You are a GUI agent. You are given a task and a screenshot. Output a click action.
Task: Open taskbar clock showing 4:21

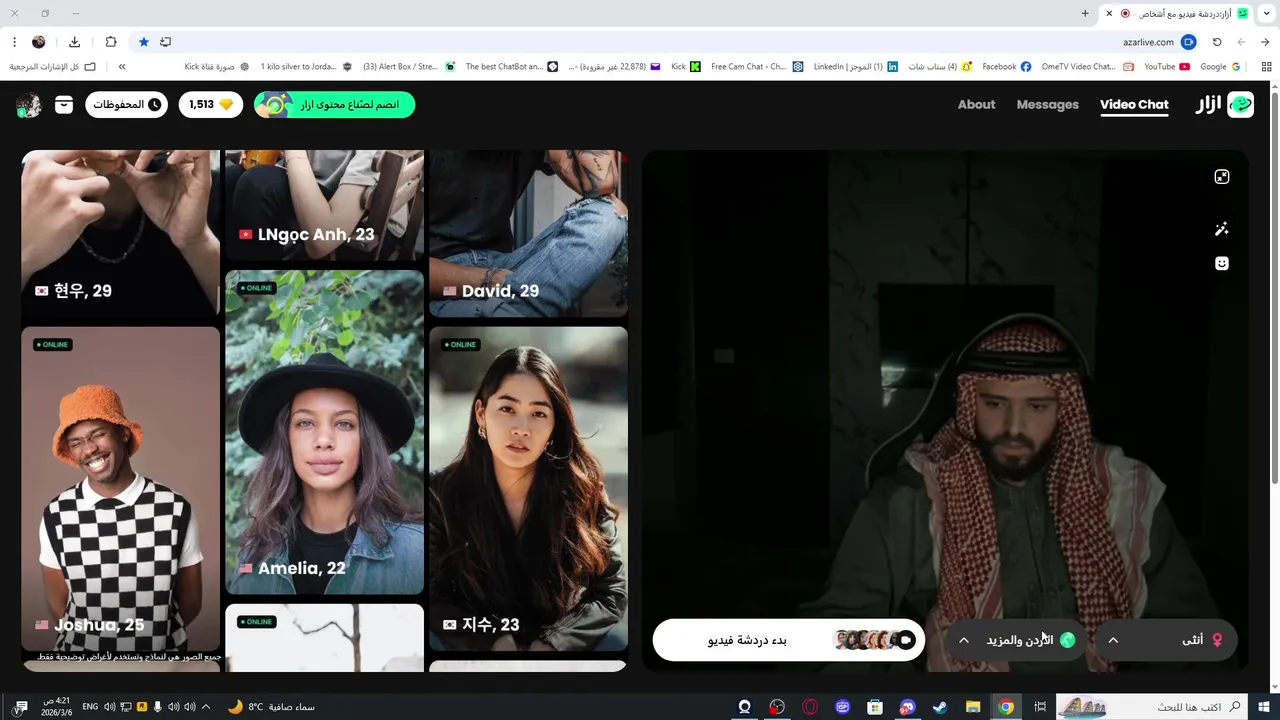tap(56, 707)
